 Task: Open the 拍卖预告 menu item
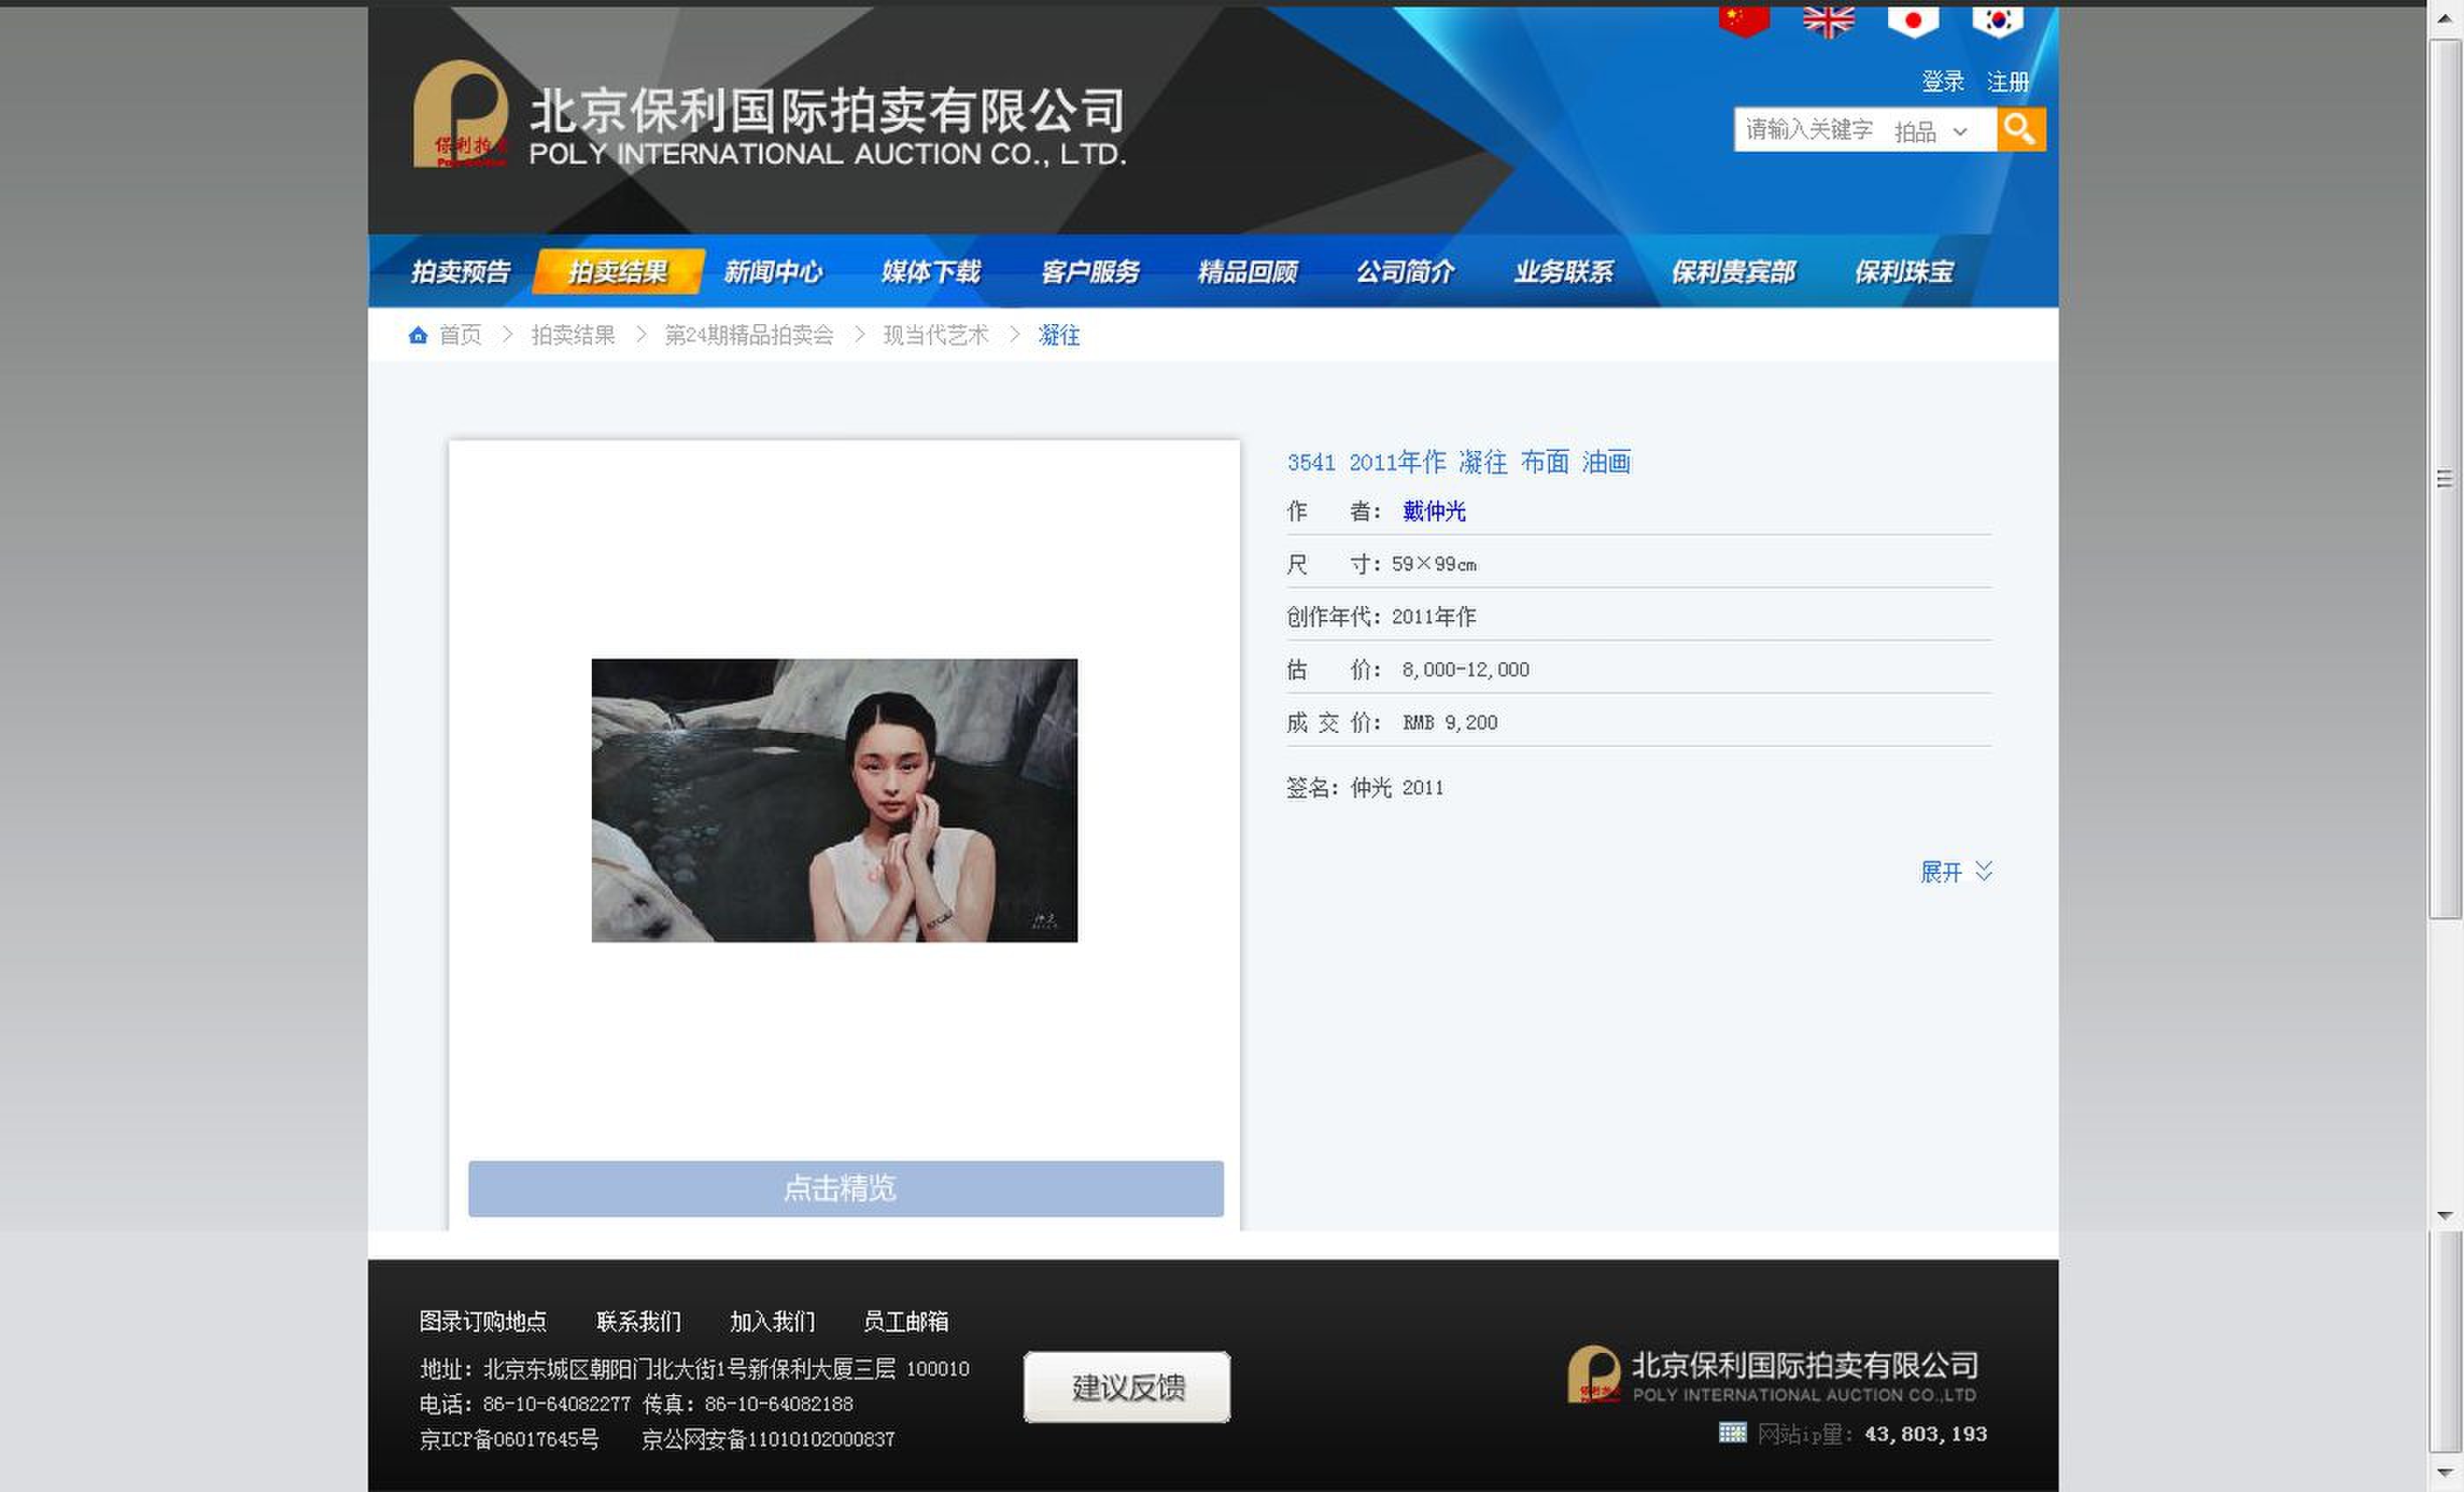(x=460, y=272)
